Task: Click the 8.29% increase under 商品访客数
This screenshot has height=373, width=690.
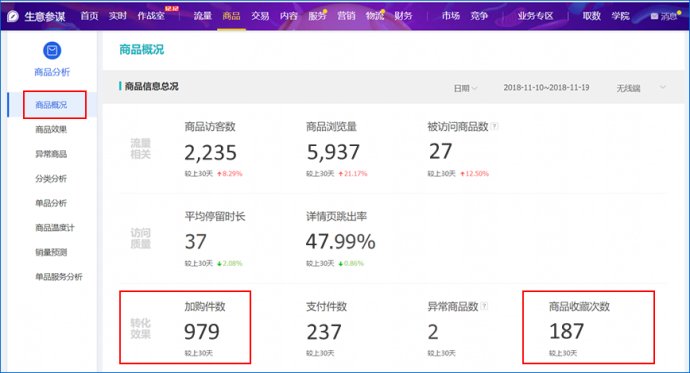Action: [230, 174]
